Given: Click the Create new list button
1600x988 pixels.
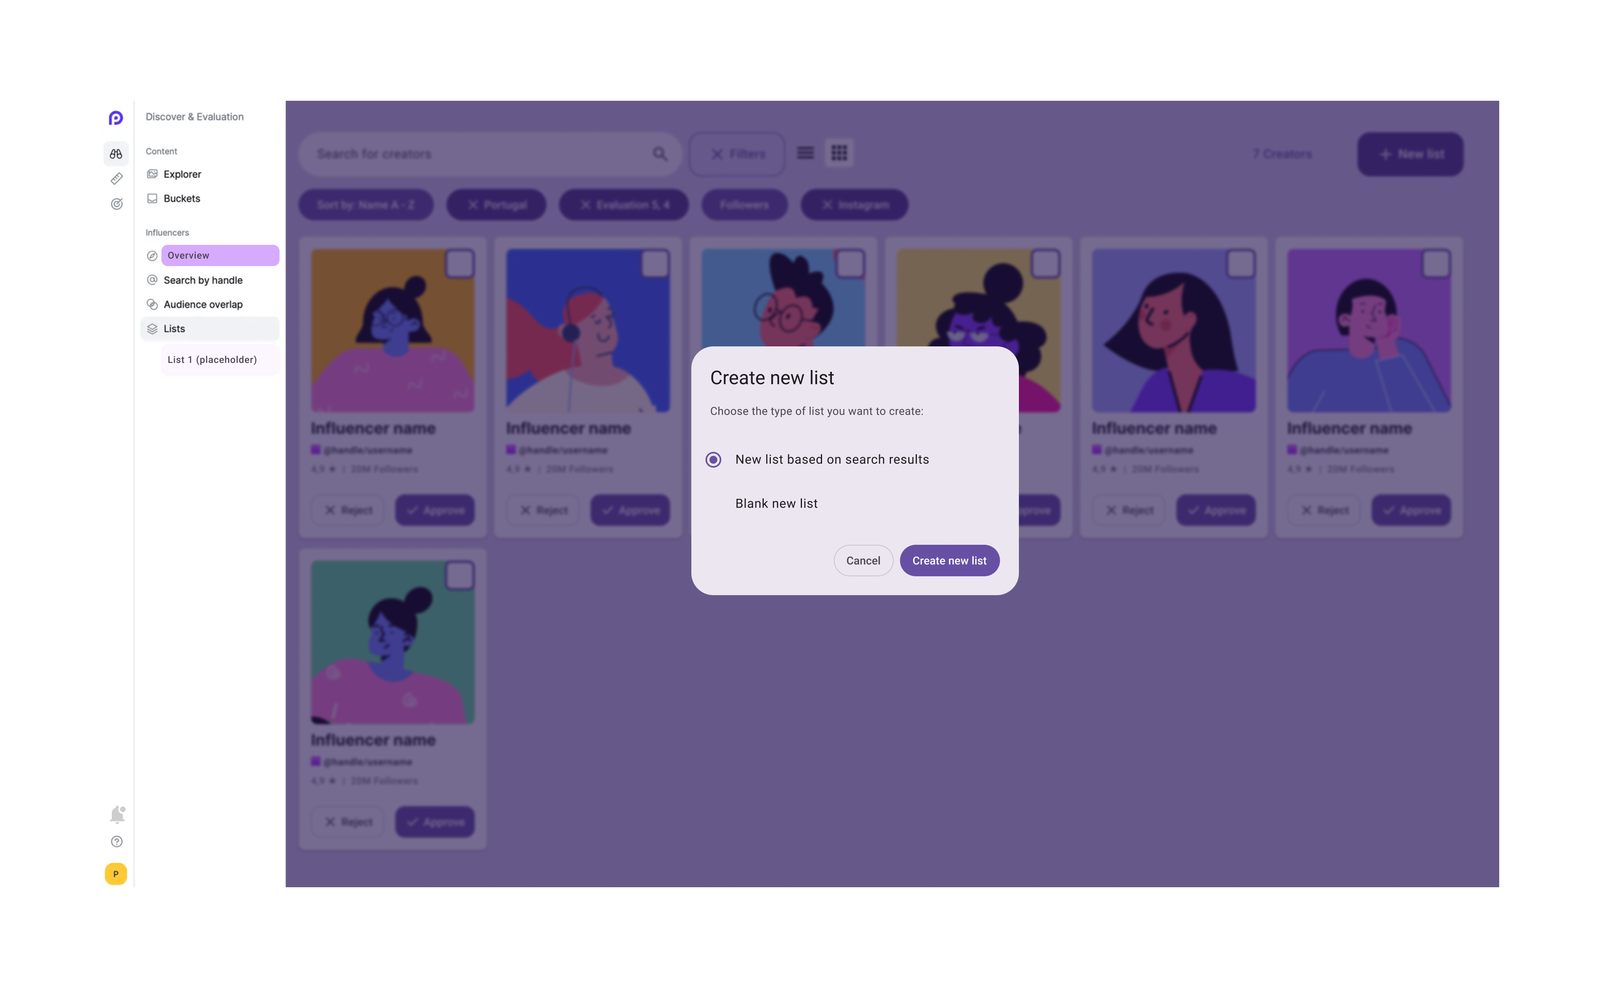Looking at the screenshot, I should [x=949, y=561].
